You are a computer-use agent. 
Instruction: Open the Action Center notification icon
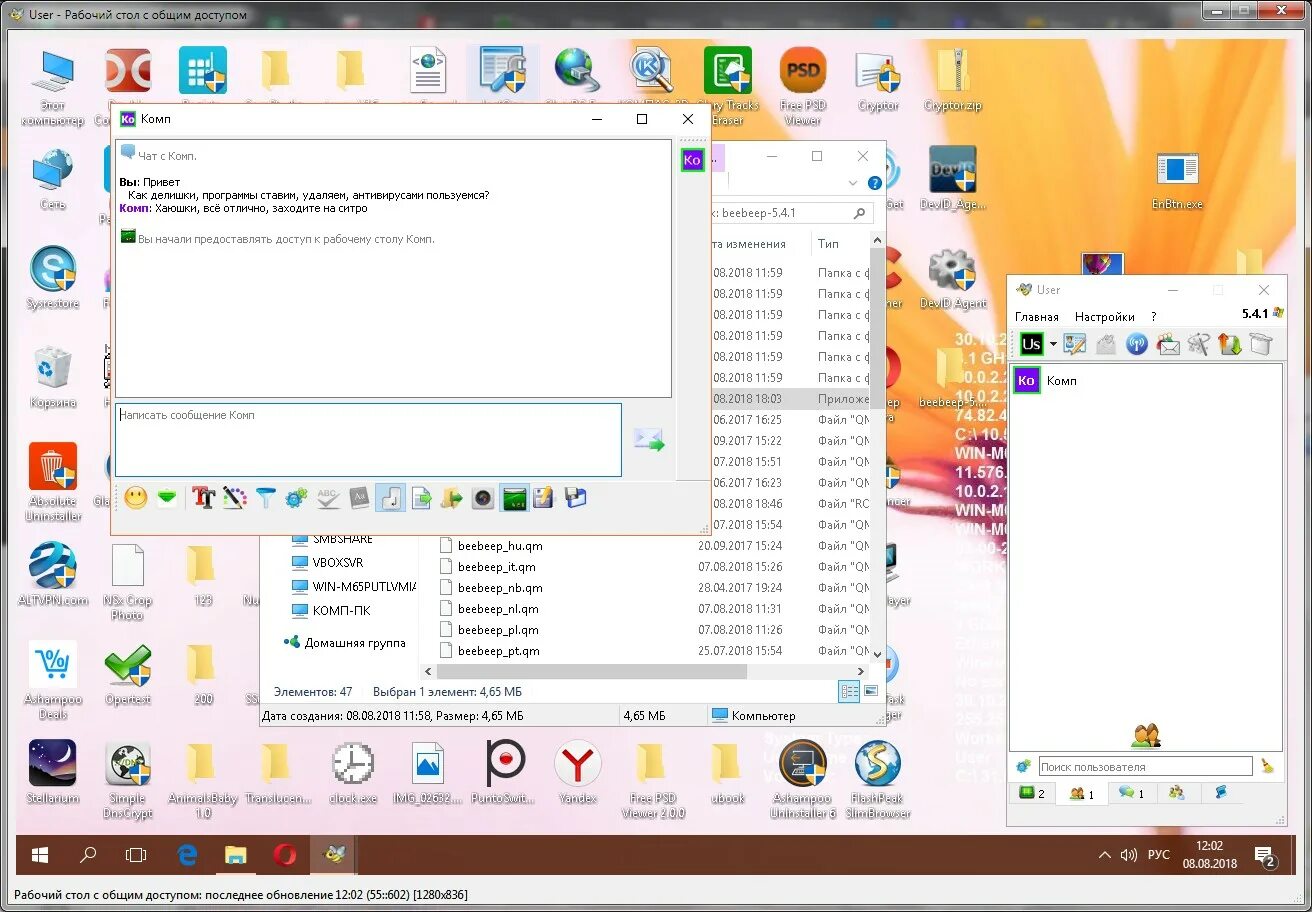pyautogui.click(x=1265, y=855)
